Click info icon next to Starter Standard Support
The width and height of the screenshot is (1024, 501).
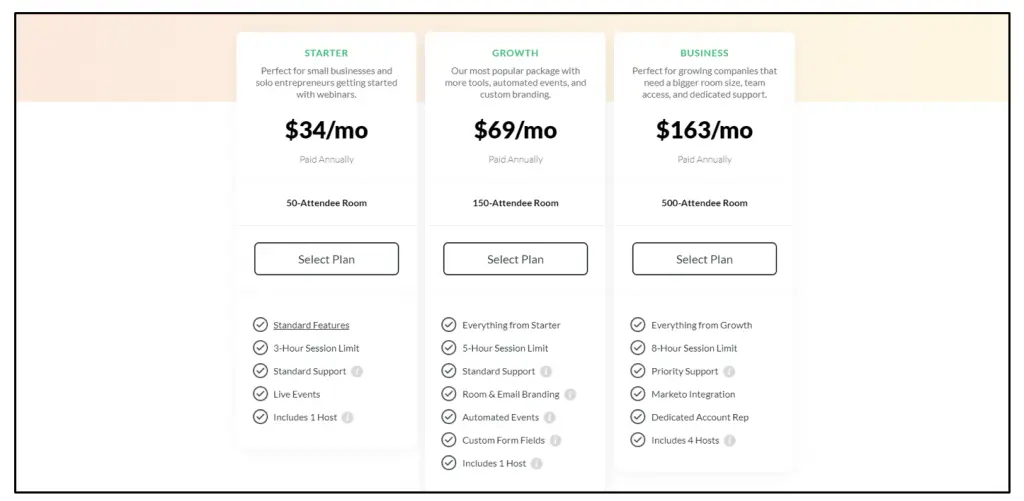coord(358,371)
